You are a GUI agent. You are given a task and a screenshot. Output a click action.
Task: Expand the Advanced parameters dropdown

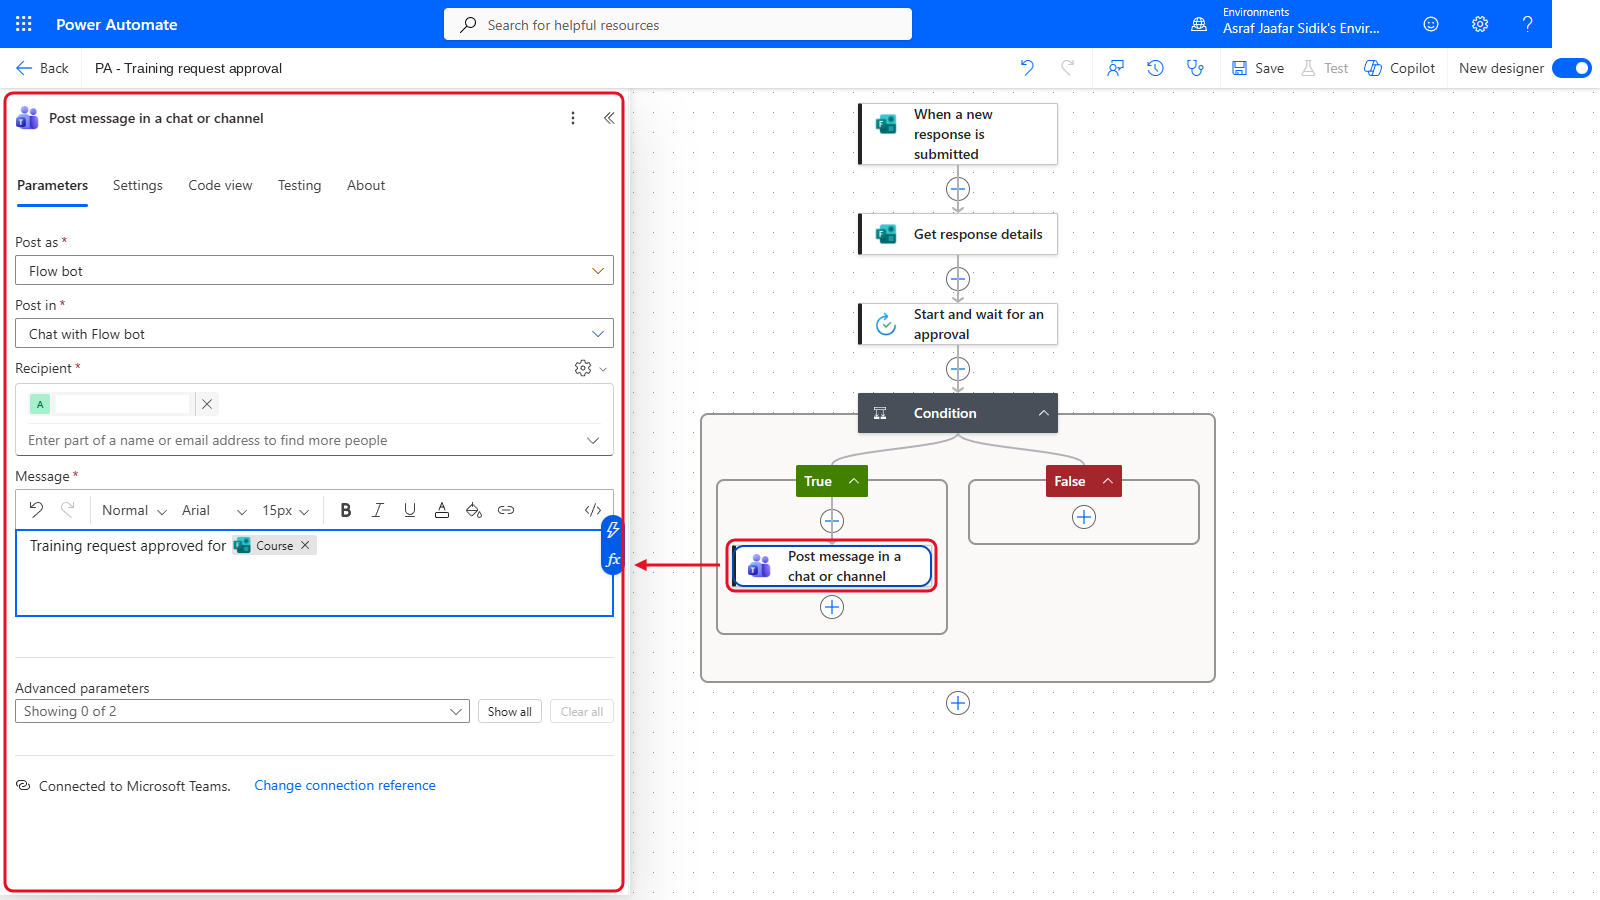242,711
